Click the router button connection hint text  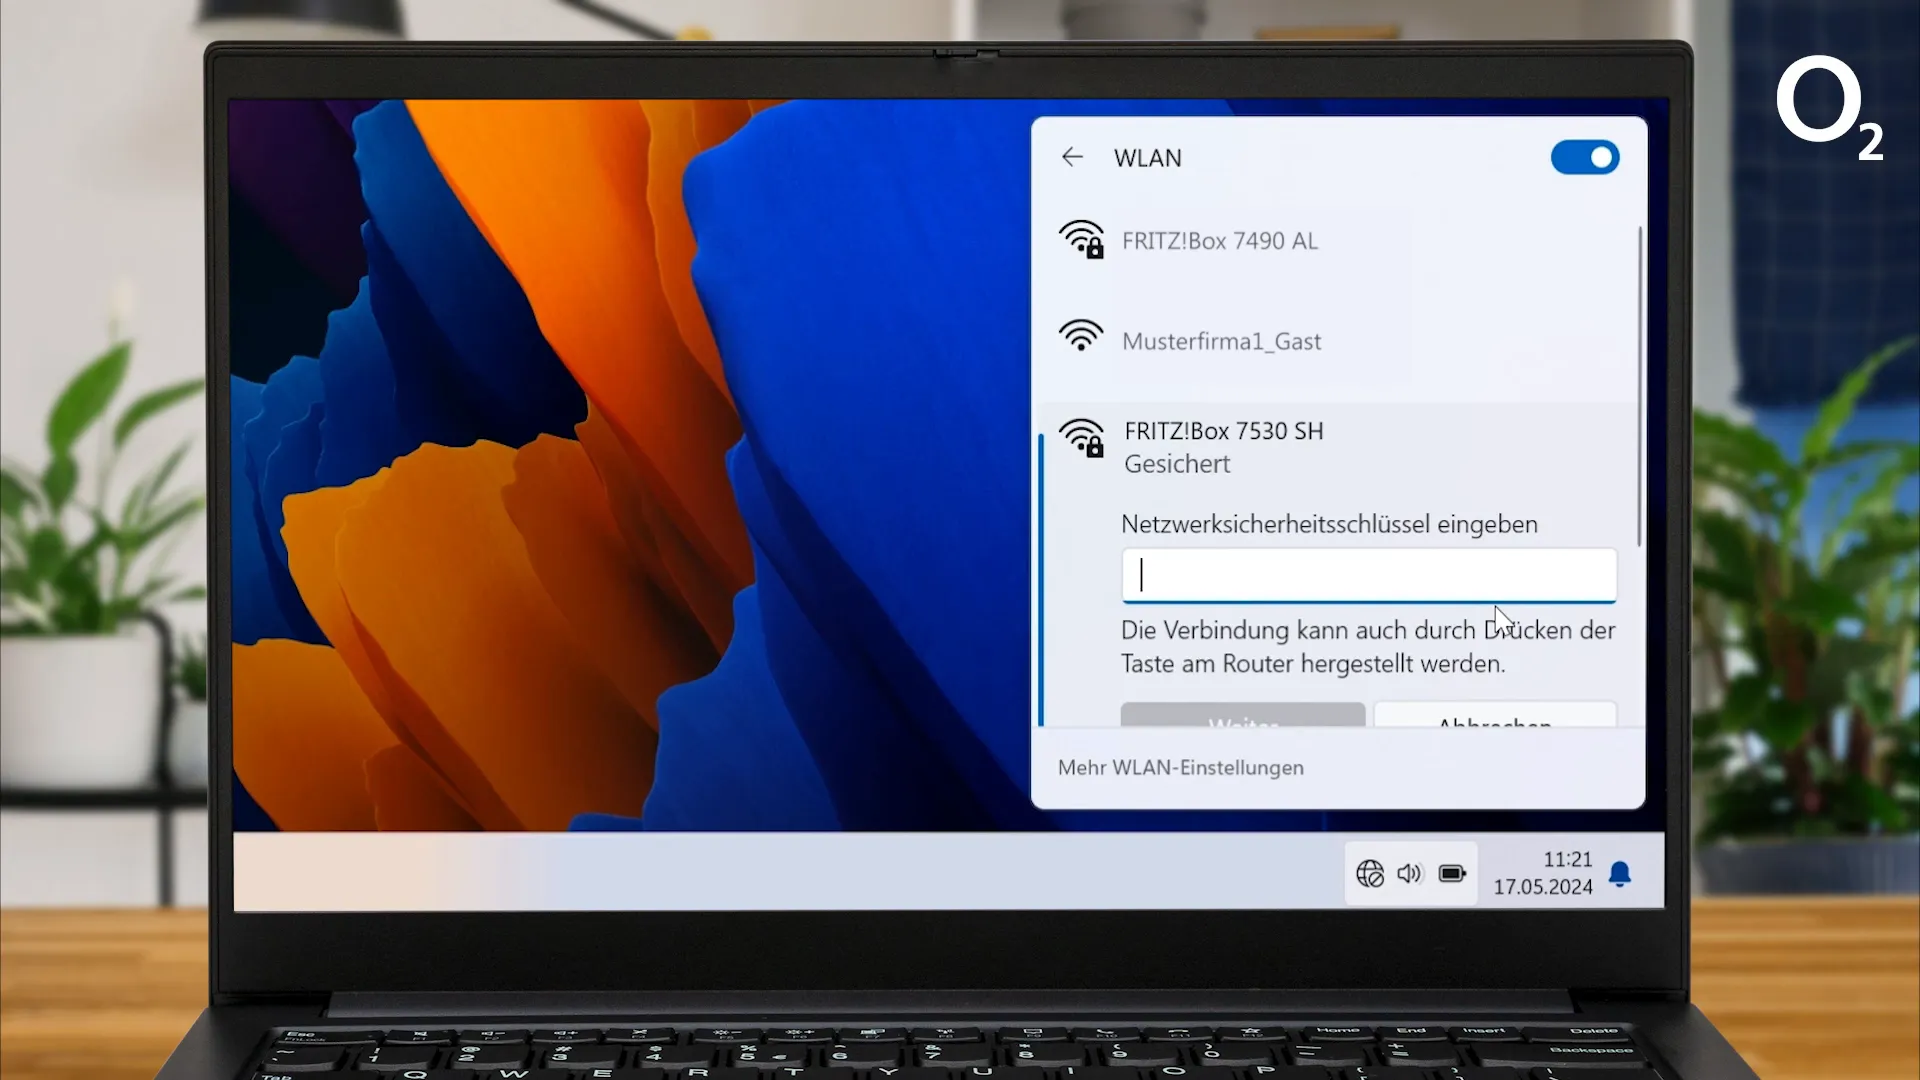1368,647
